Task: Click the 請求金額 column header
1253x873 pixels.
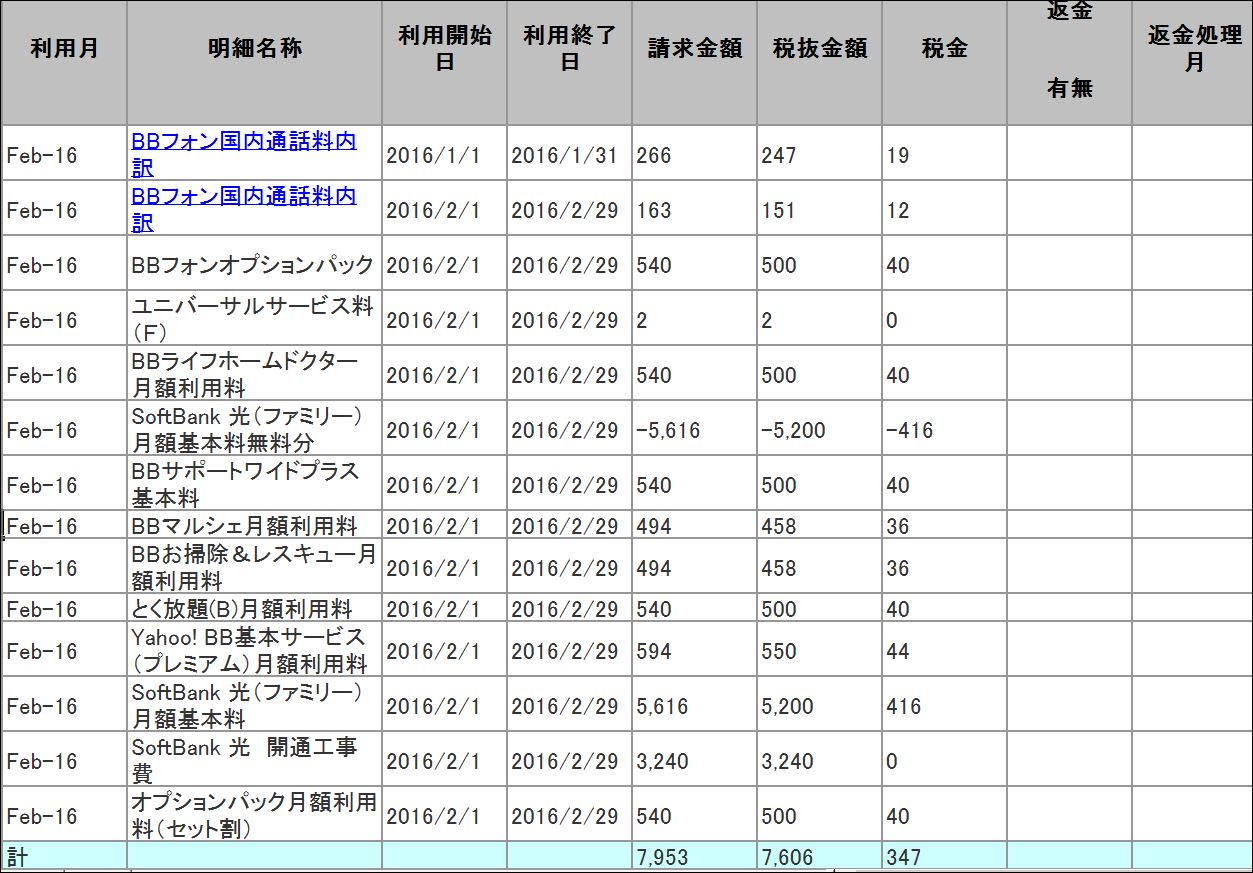Action: tap(694, 50)
